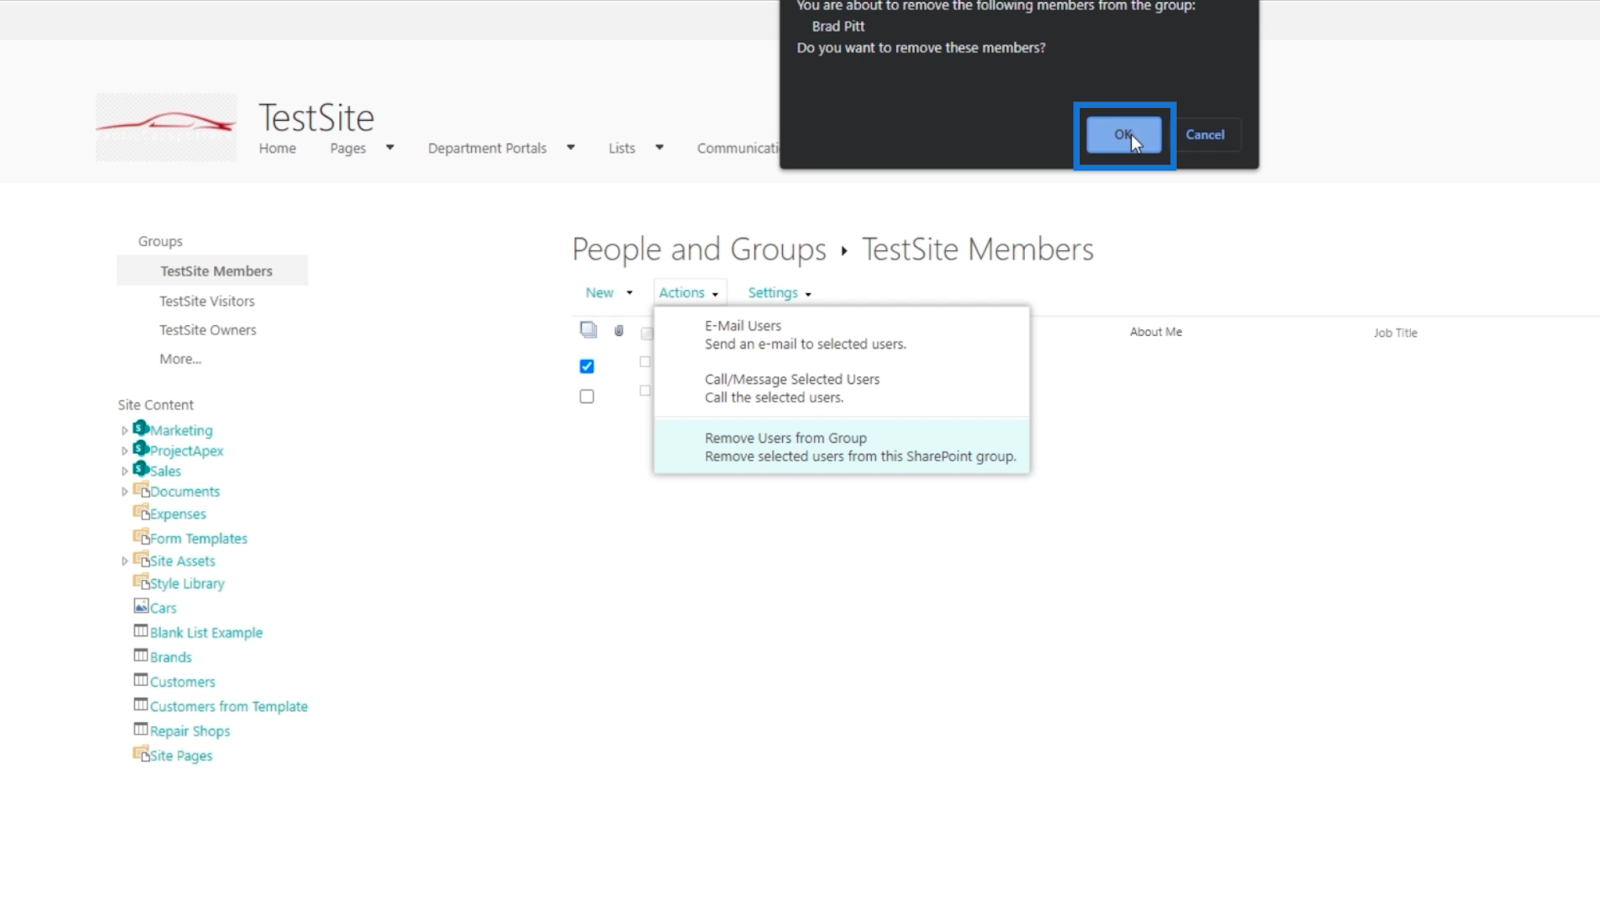The height and width of the screenshot is (901, 1600).
Task: Go to Home in top navigation
Action: pos(277,148)
